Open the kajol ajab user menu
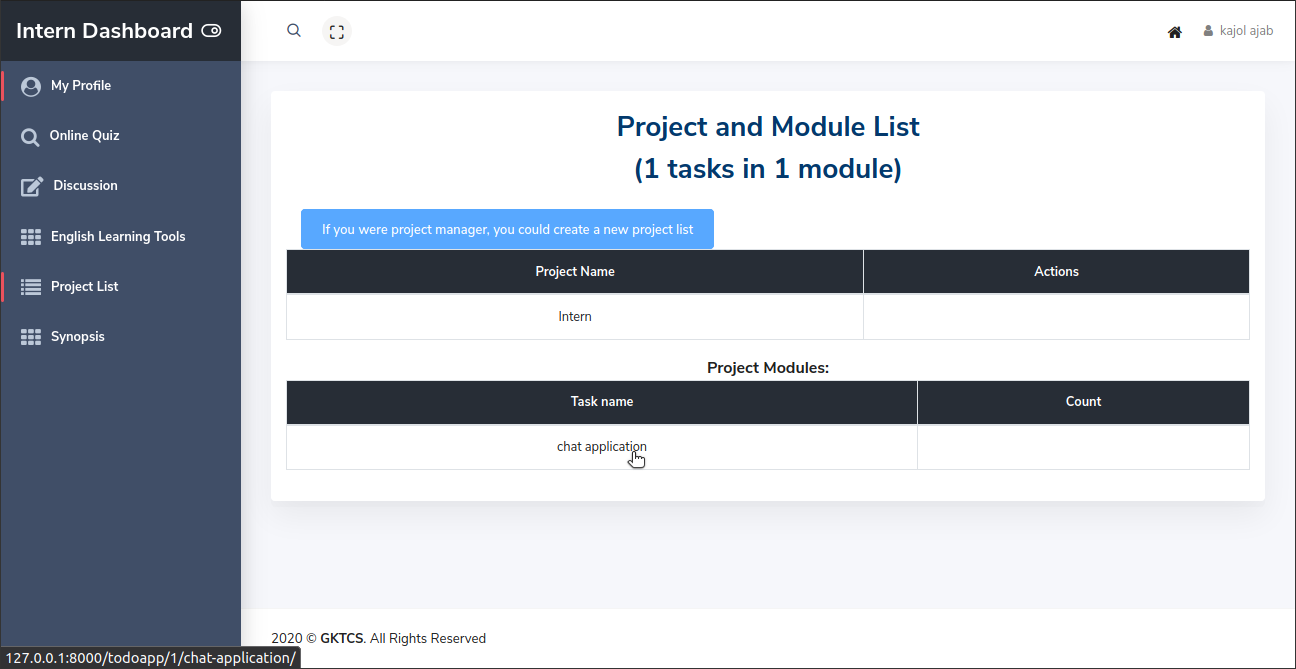Screen dimensions: 1296x669 click(x=1238, y=31)
